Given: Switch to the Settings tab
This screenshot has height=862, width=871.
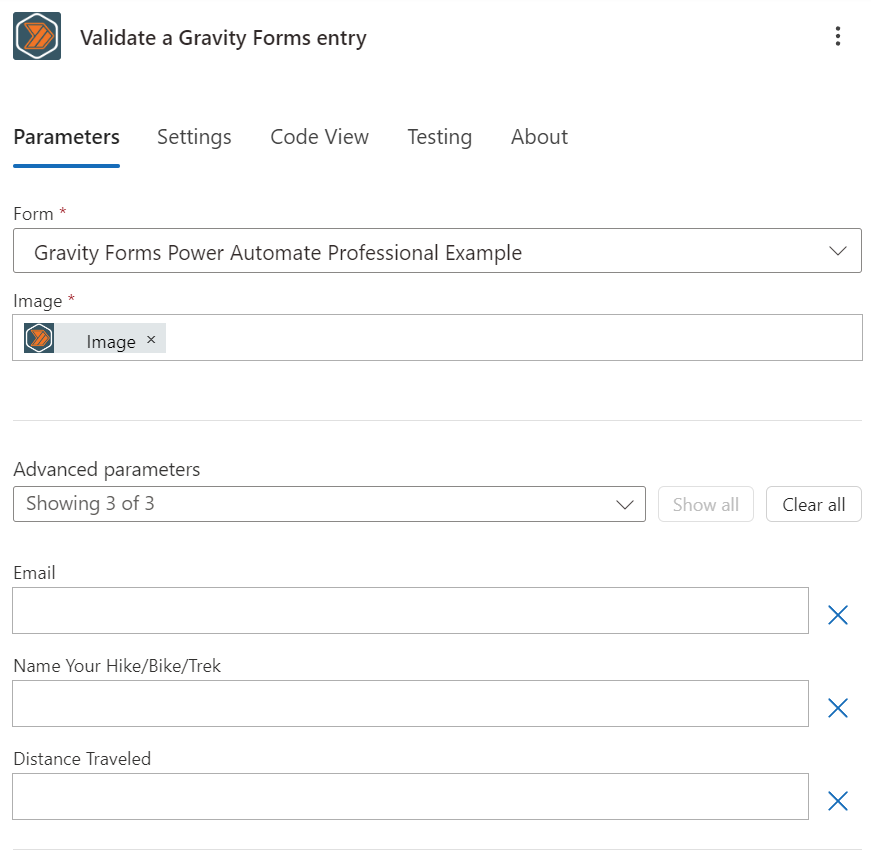Looking at the screenshot, I should point(194,137).
